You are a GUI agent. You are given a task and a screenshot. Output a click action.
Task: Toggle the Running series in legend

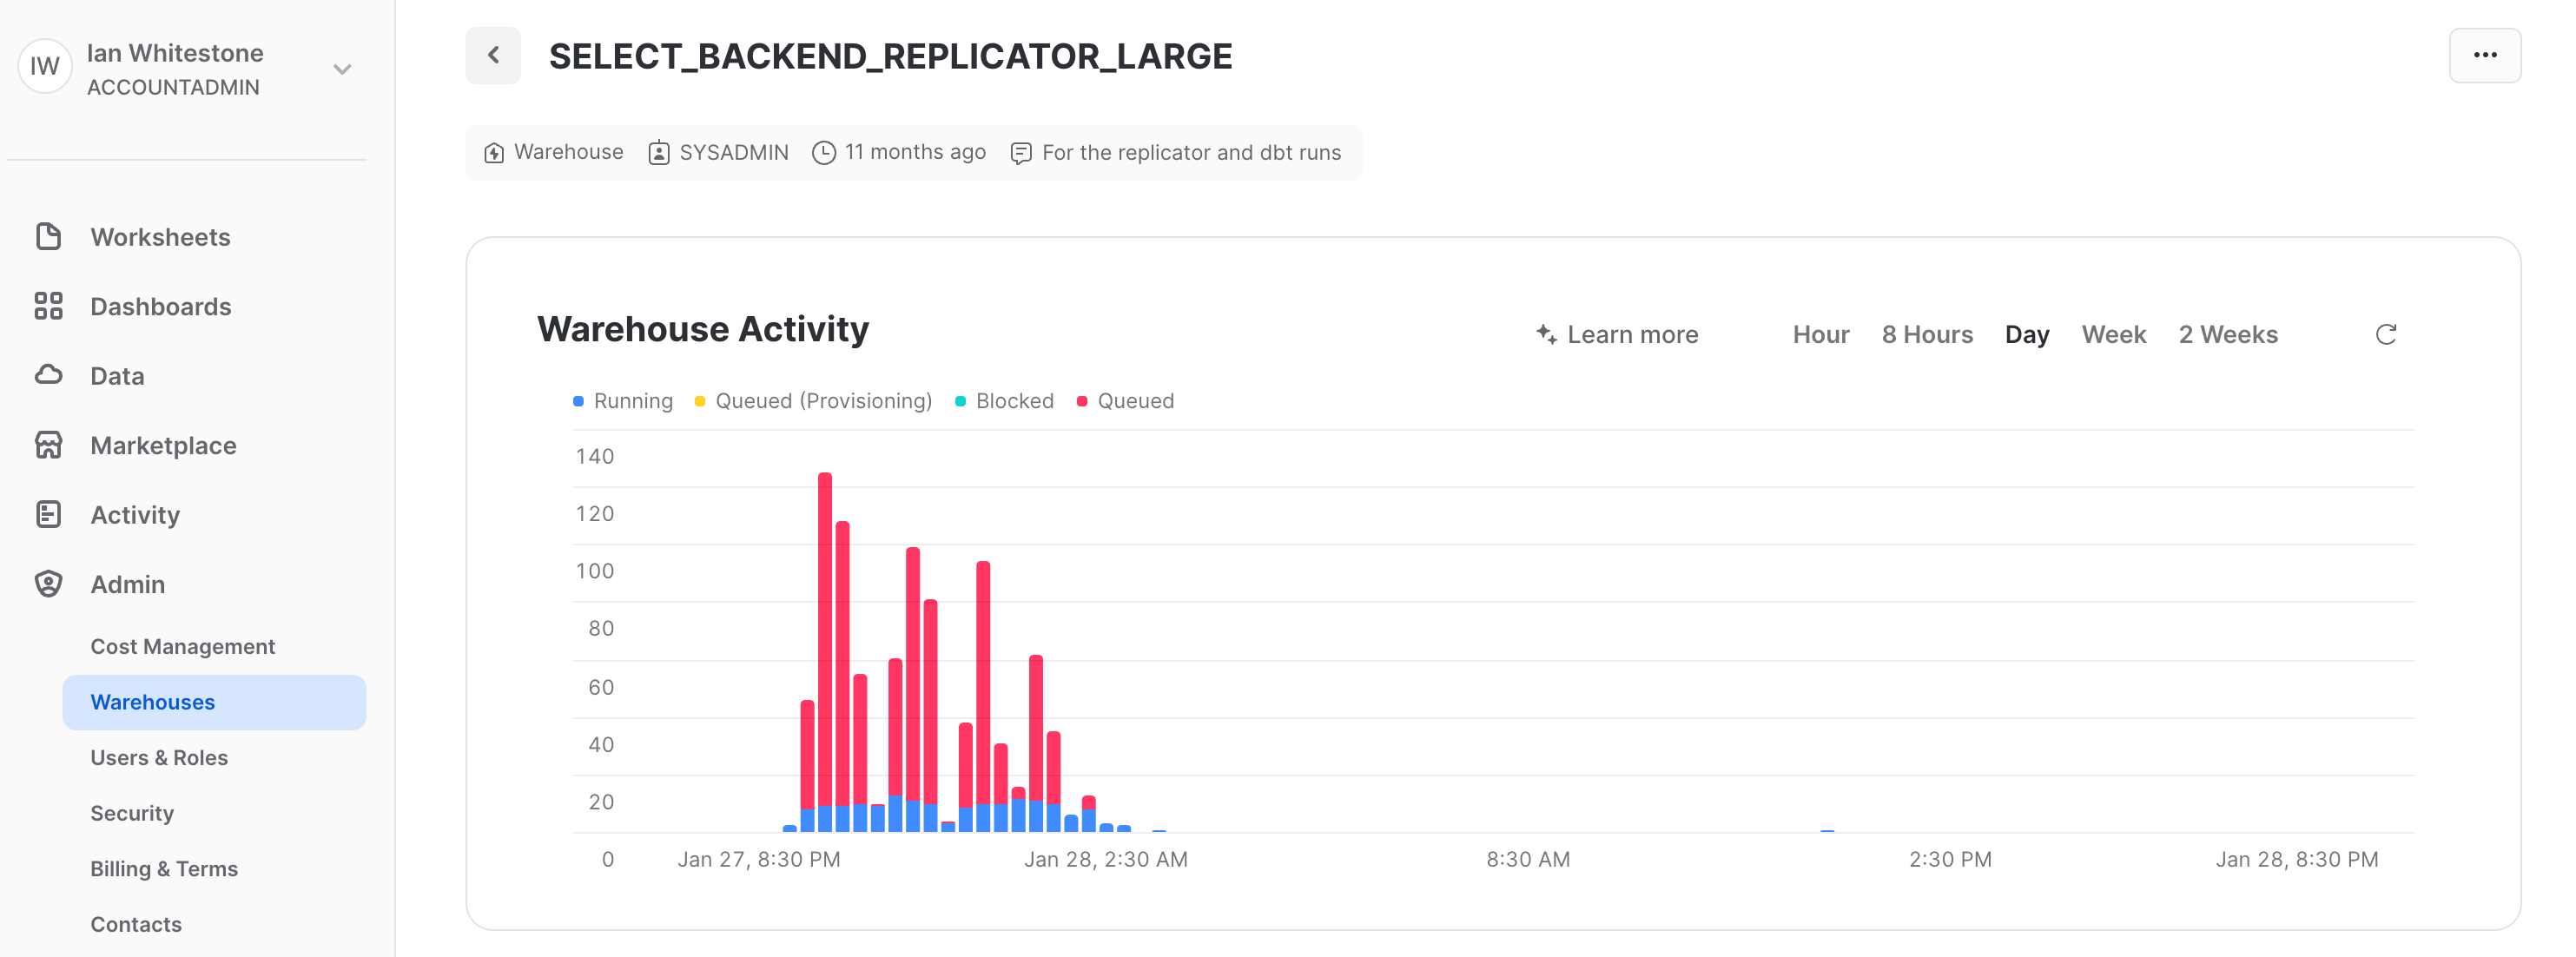pyautogui.click(x=632, y=401)
